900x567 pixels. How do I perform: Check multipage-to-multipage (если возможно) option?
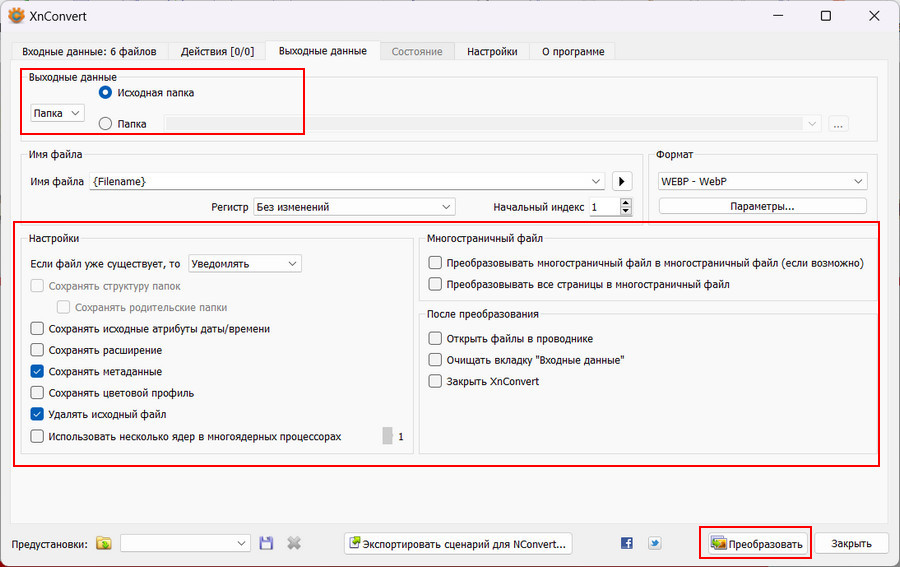435,263
